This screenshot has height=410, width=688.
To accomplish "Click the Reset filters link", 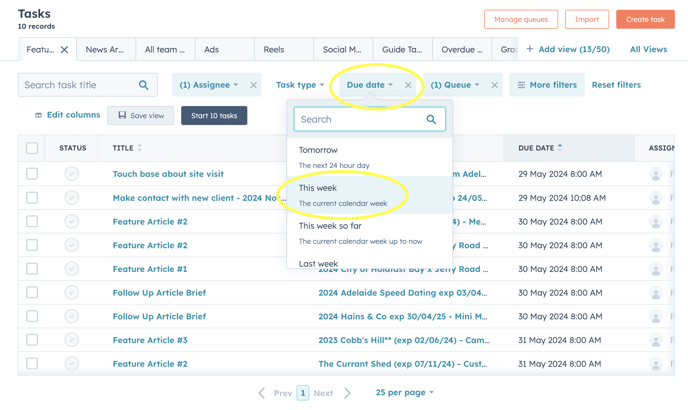I will [x=616, y=85].
